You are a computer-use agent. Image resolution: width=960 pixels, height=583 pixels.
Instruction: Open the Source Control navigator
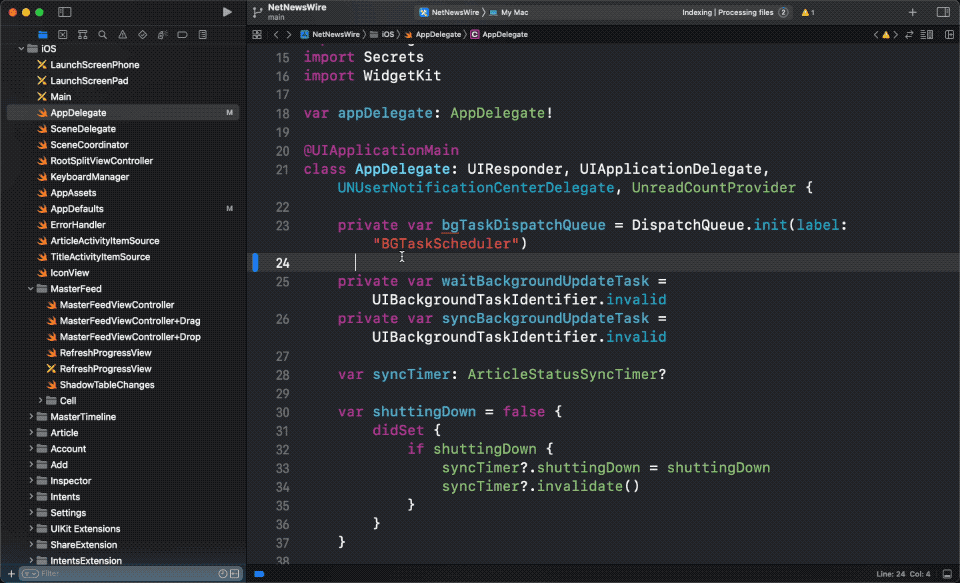coord(63,34)
